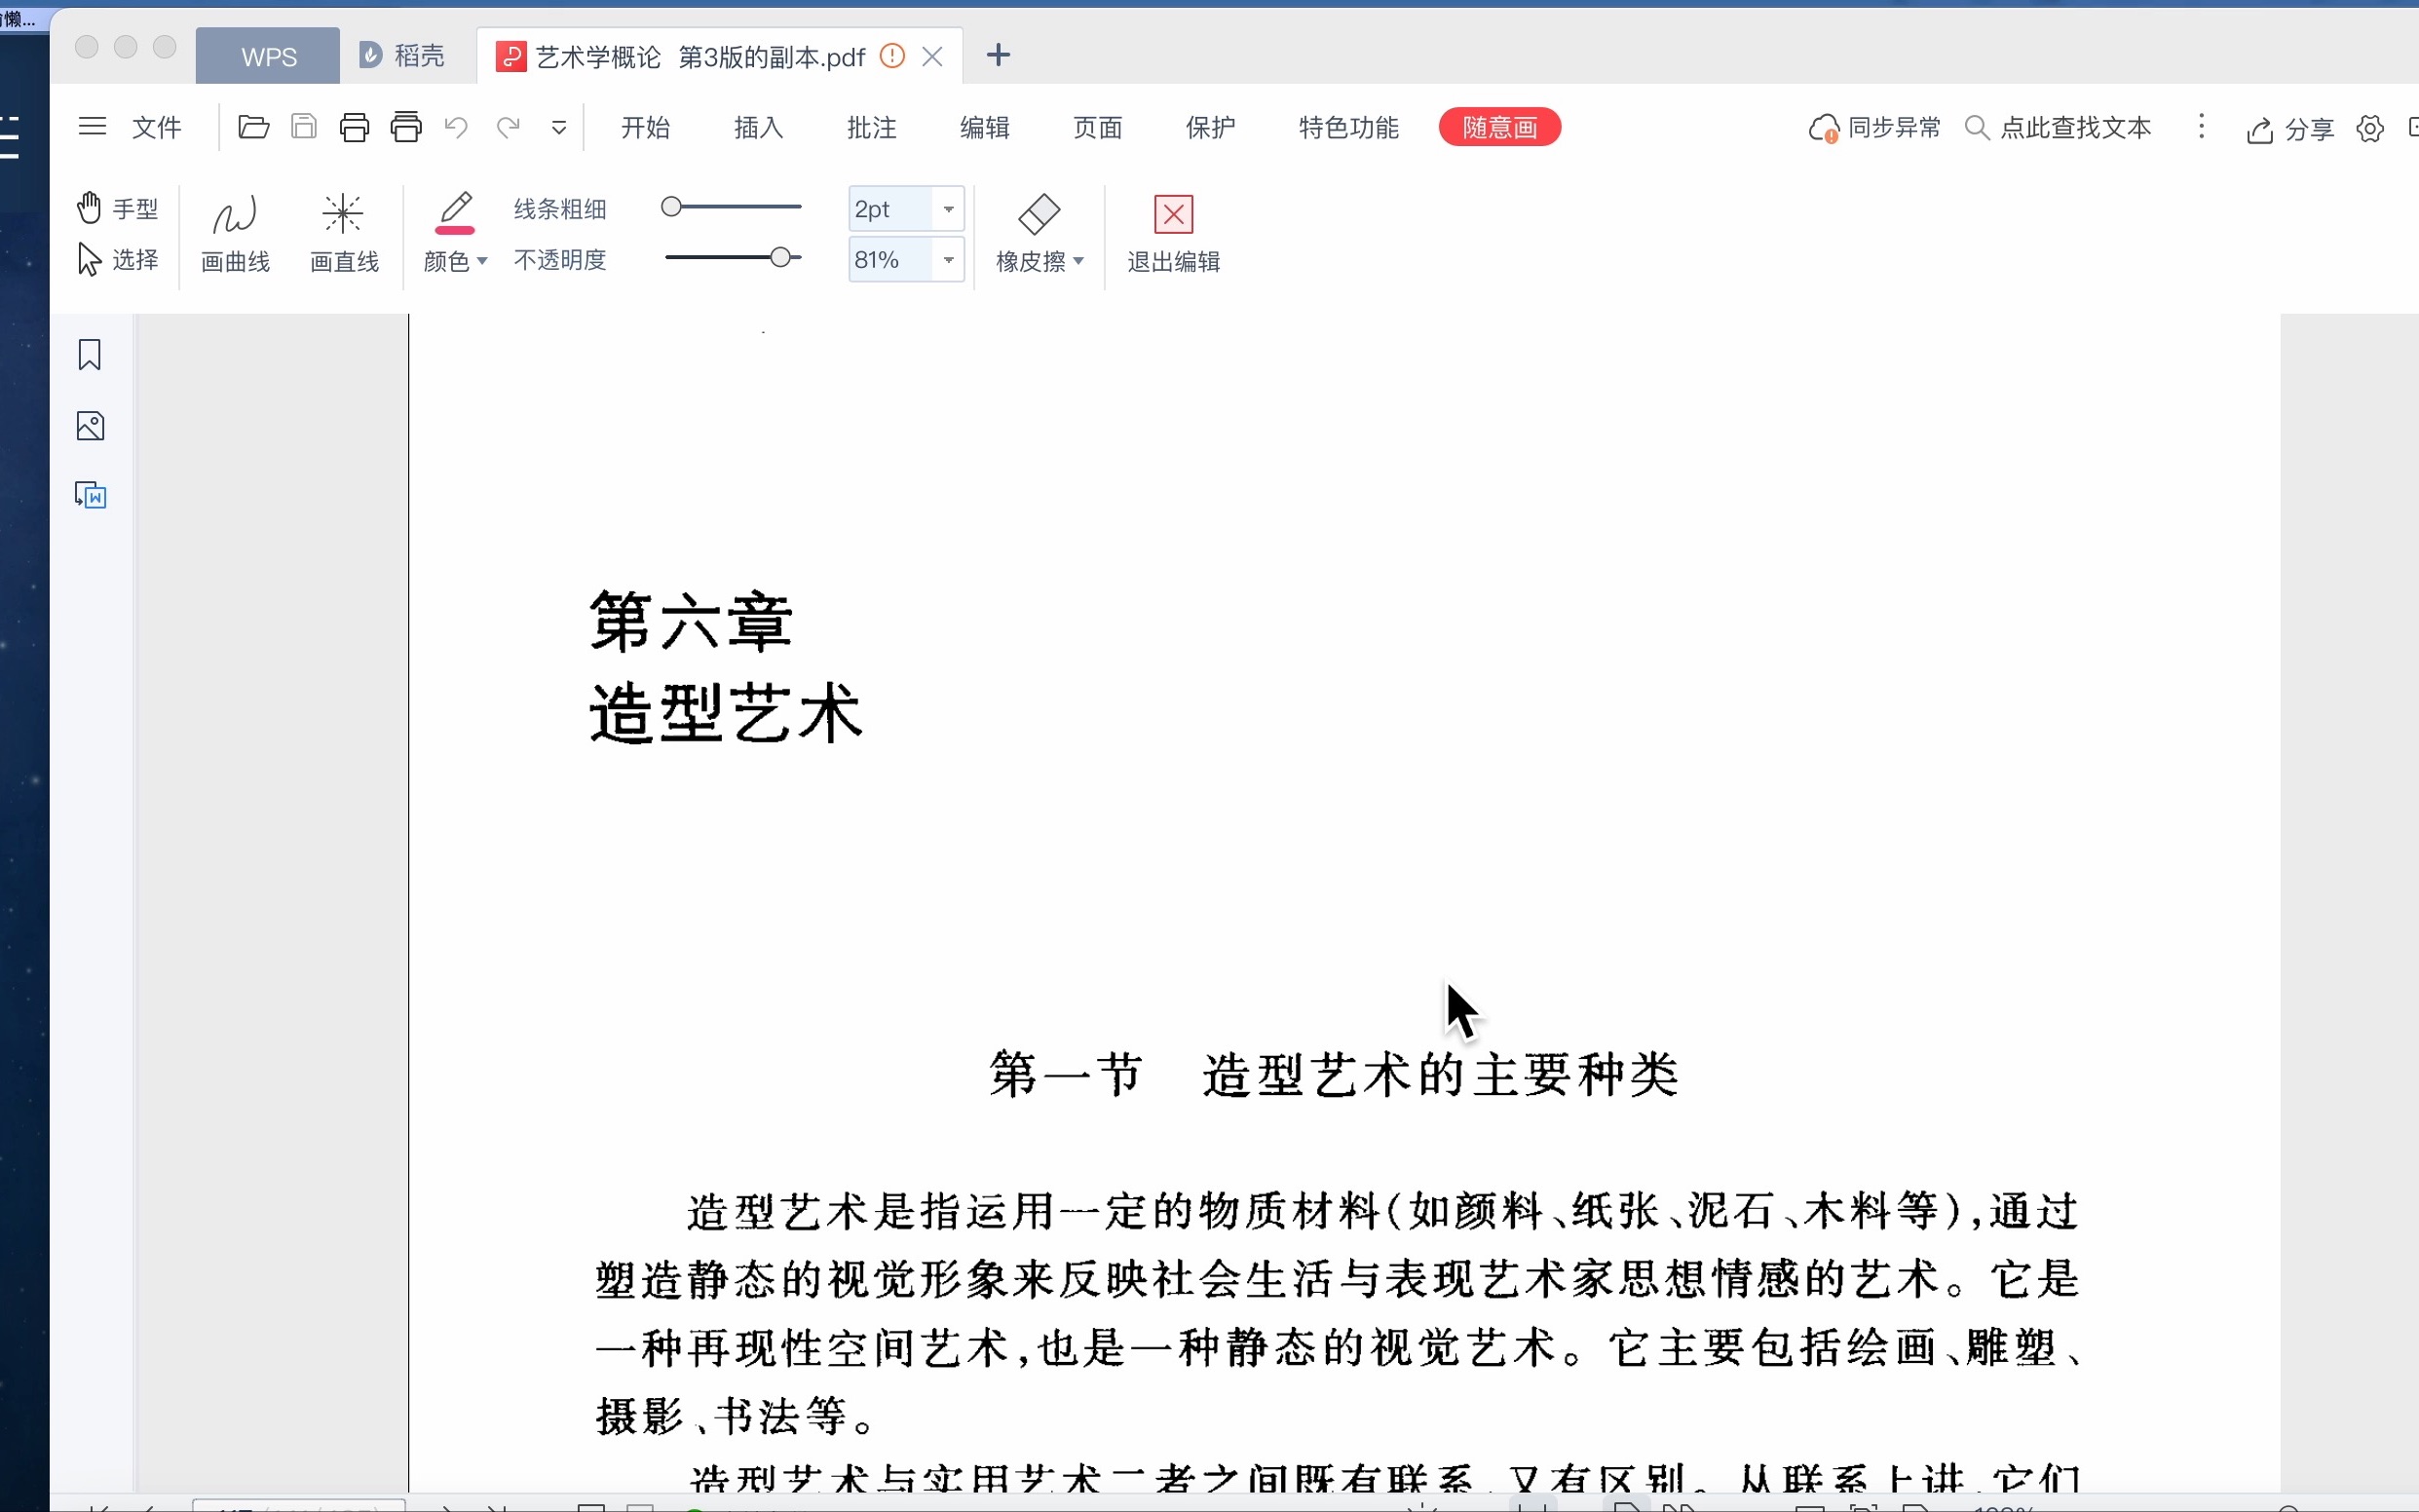The image size is (2419, 1512).
Task: Undo the last action
Action: click(456, 127)
